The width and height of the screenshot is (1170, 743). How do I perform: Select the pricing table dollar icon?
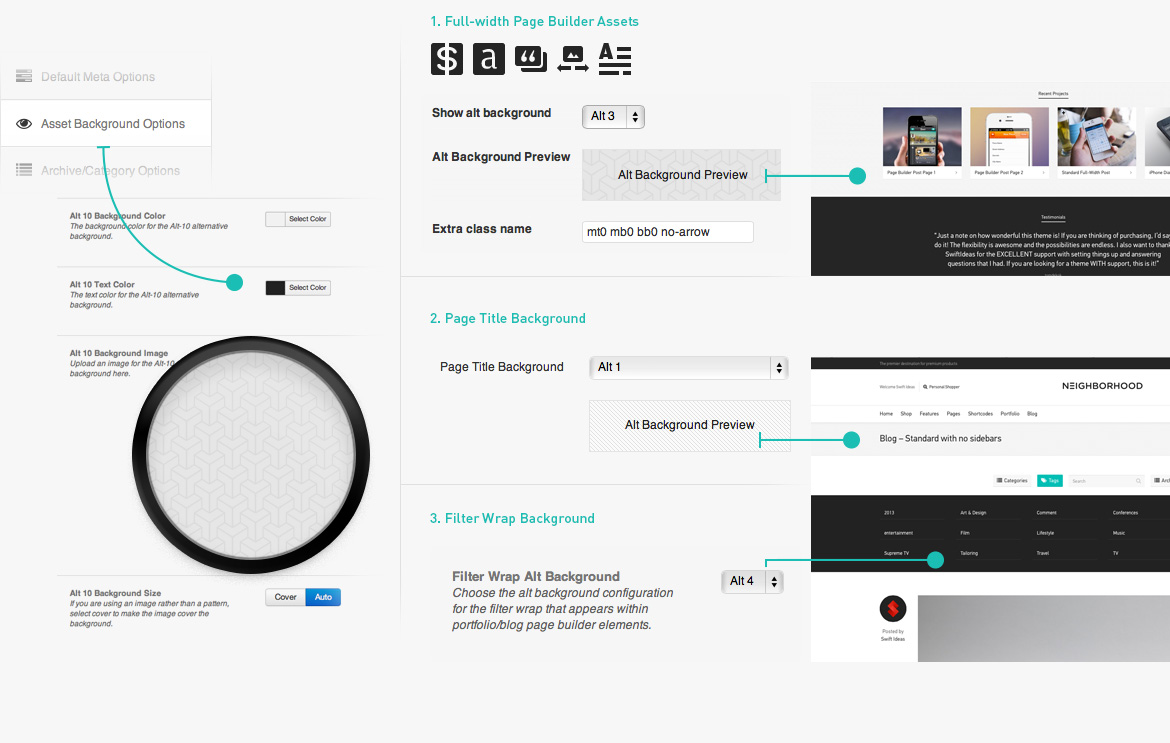point(447,59)
